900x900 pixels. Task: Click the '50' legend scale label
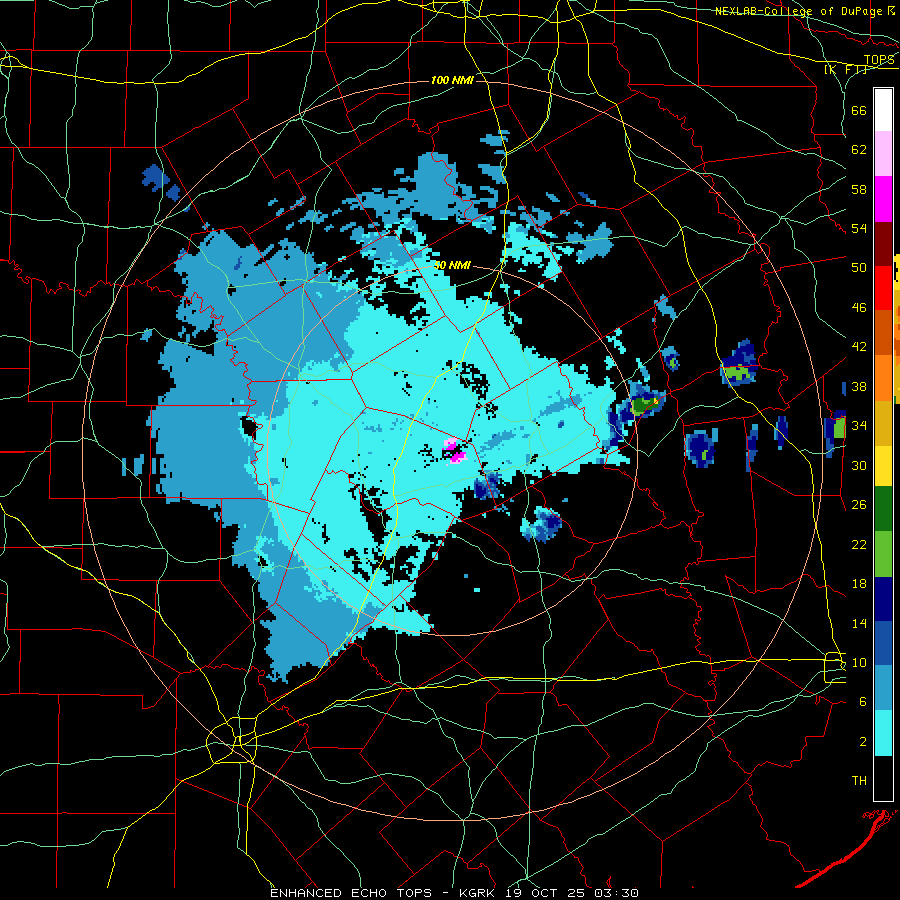click(x=859, y=267)
